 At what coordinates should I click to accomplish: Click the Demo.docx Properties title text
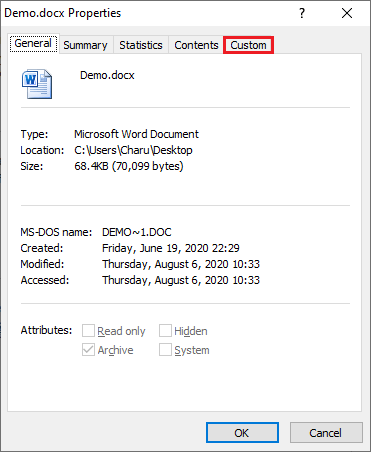tap(63, 13)
